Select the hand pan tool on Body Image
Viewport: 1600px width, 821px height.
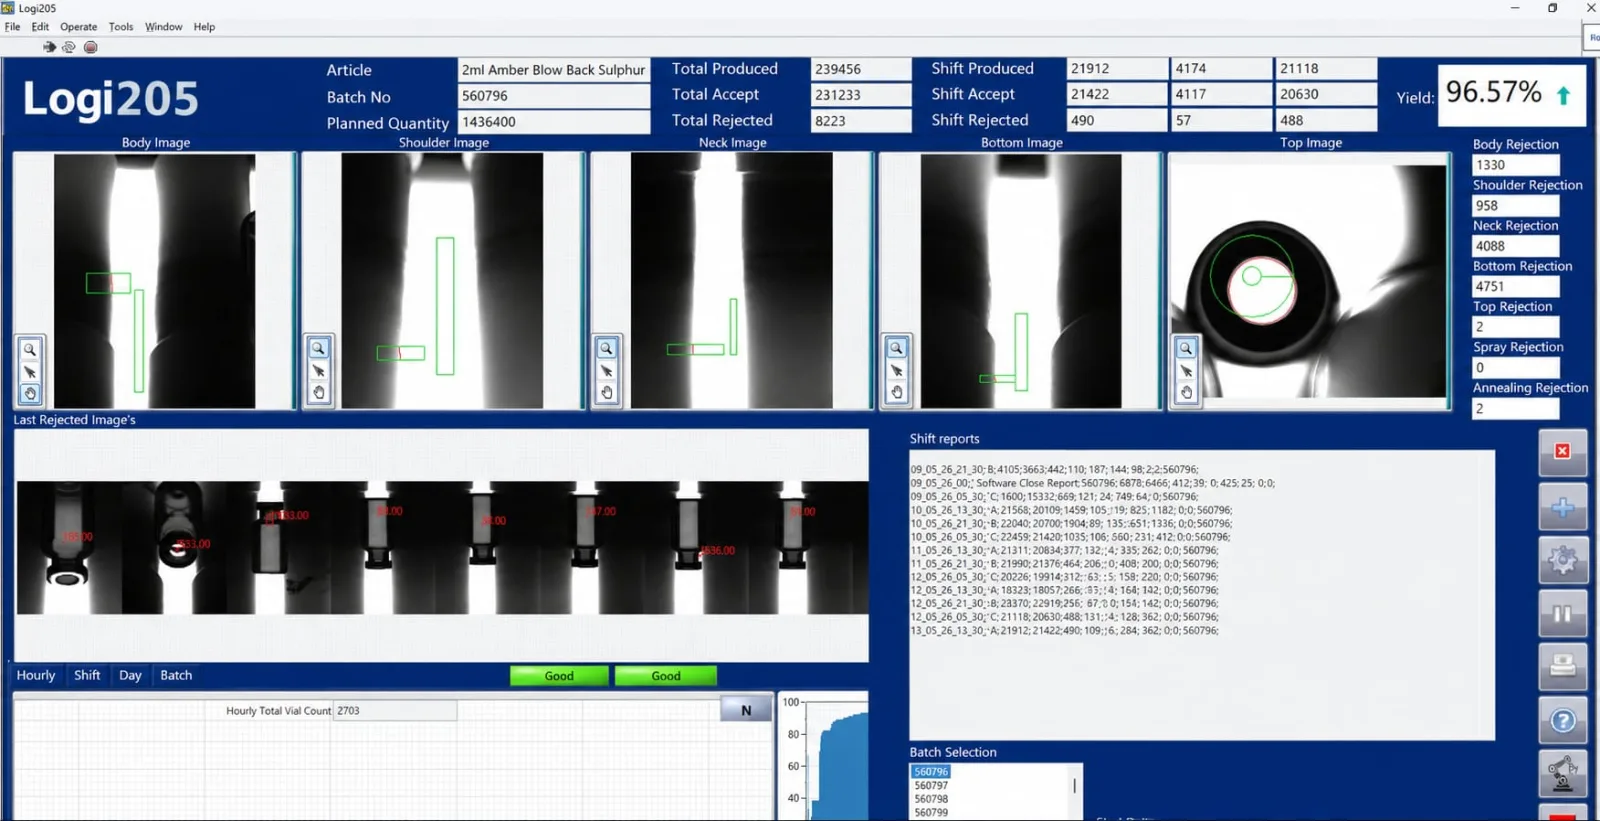coord(30,394)
